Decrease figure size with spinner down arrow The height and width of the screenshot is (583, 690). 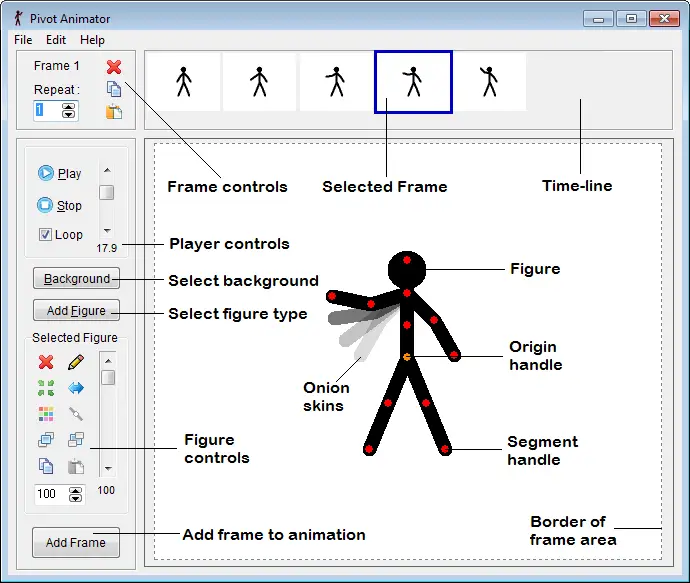[76, 498]
